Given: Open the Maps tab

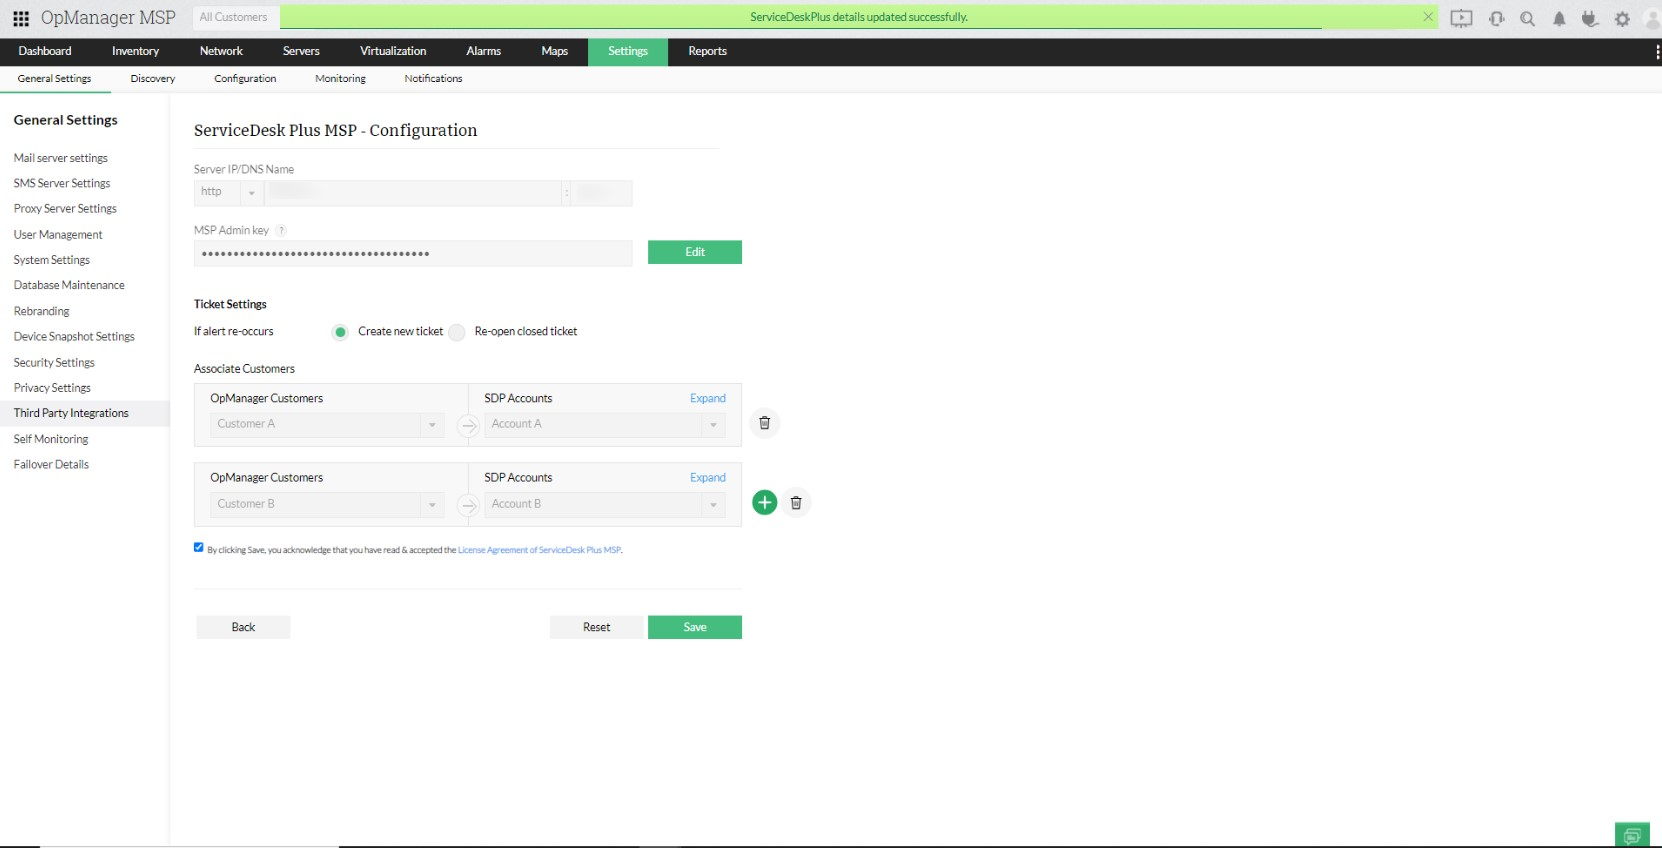Looking at the screenshot, I should (555, 51).
